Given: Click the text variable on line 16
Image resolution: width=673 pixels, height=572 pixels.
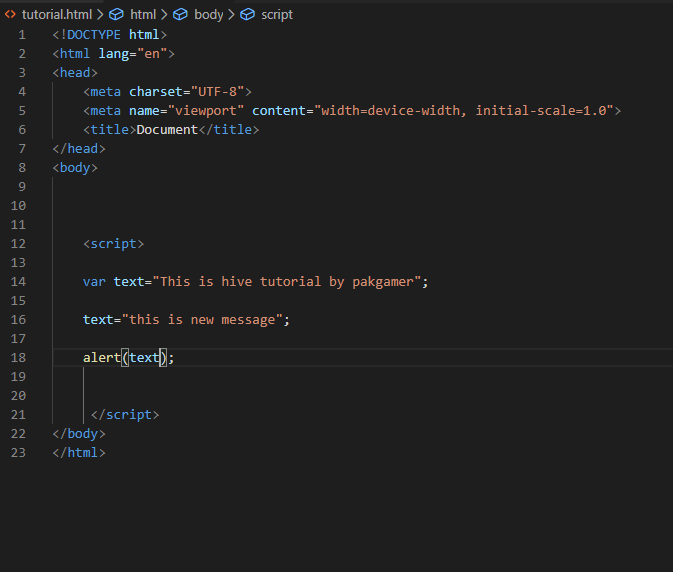Looking at the screenshot, I should pyautogui.click(x=98, y=320).
